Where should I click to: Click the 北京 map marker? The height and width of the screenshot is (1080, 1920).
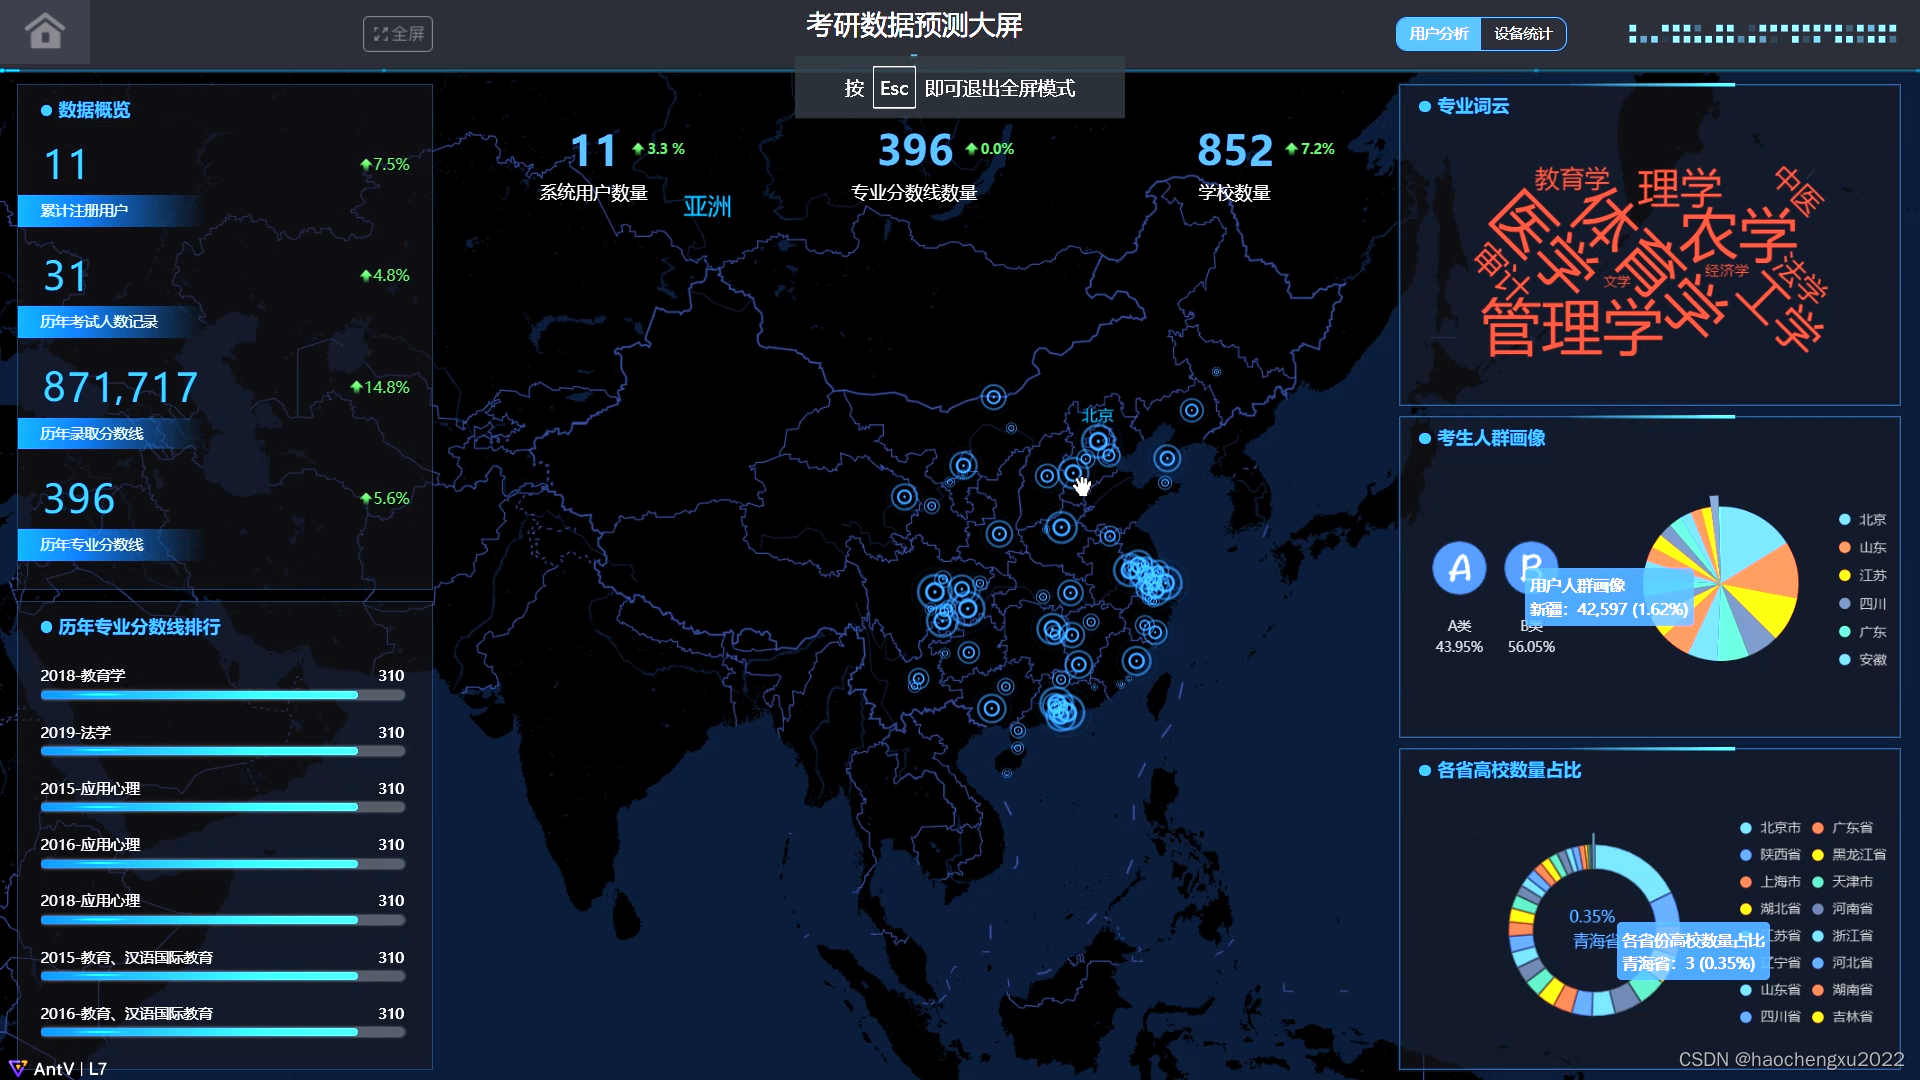coord(1098,440)
